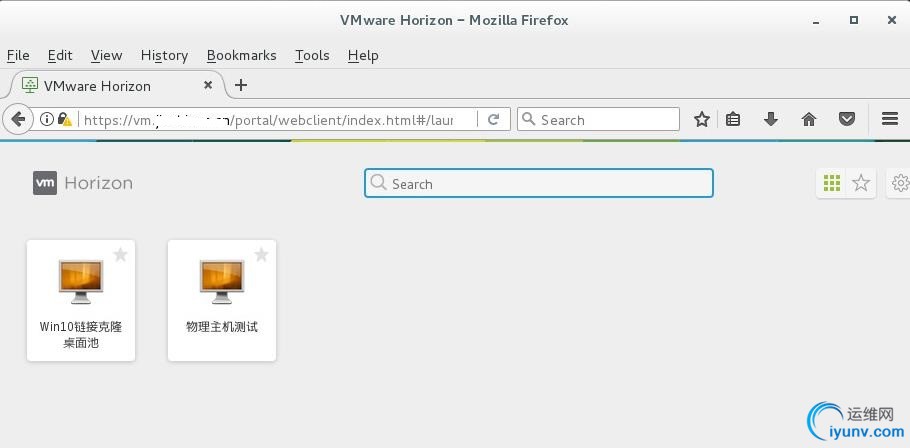
Task: Click the Horizon Search field
Action: [x=539, y=183]
